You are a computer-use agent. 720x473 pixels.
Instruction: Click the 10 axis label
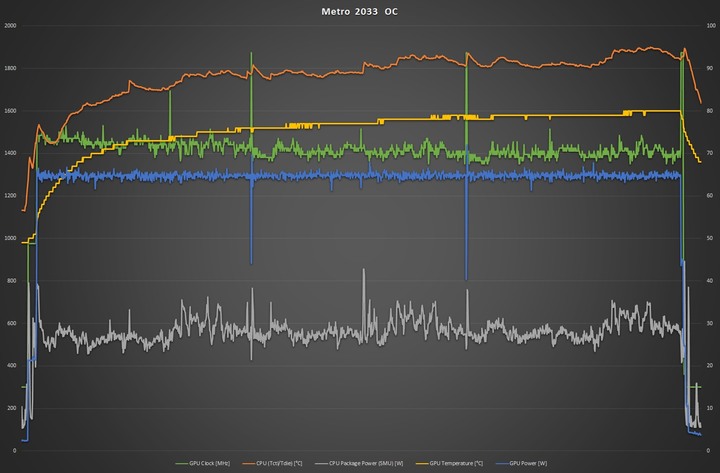click(709, 408)
